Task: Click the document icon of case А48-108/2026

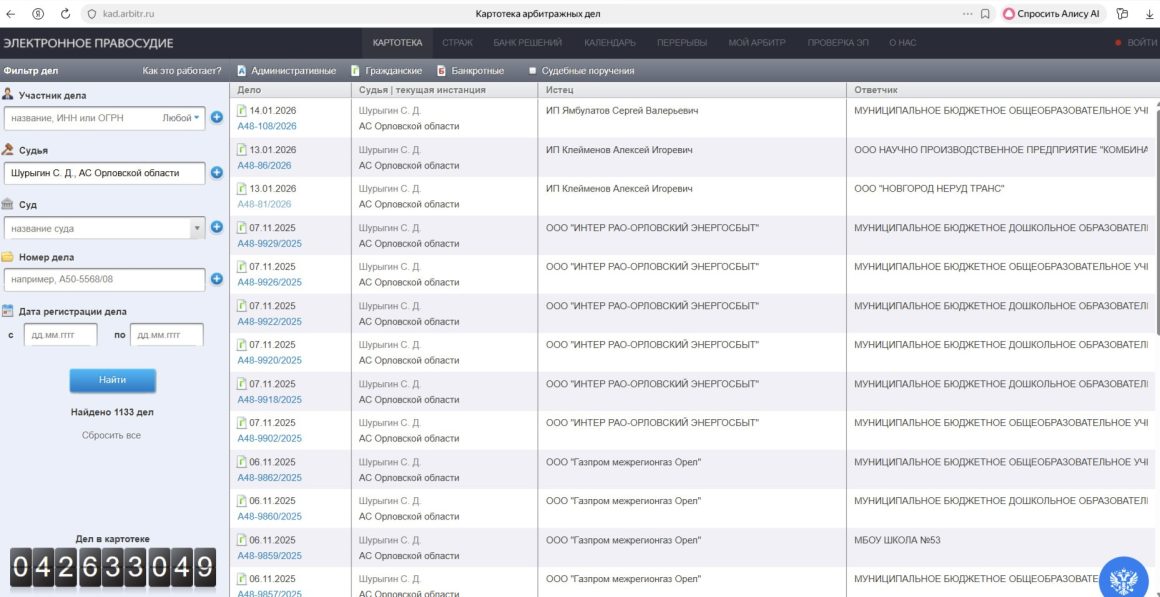Action: 242,111
